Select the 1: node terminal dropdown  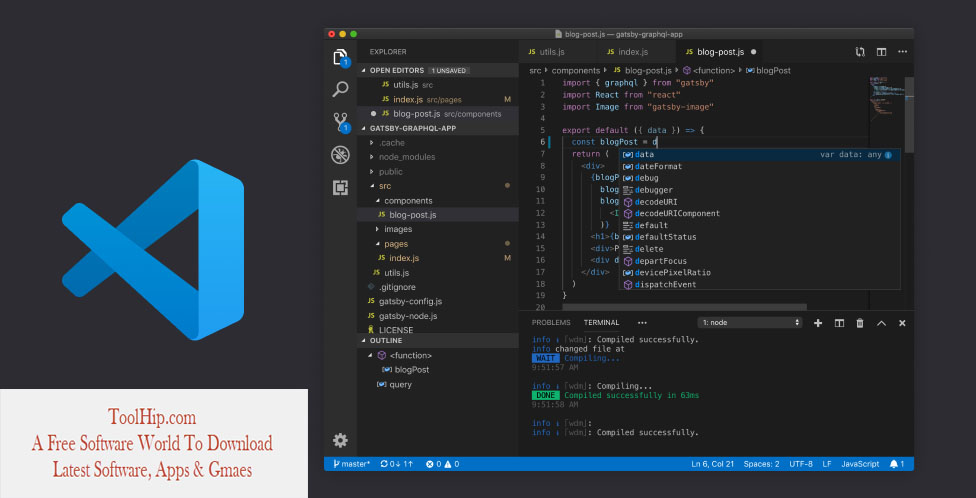point(750,322)
